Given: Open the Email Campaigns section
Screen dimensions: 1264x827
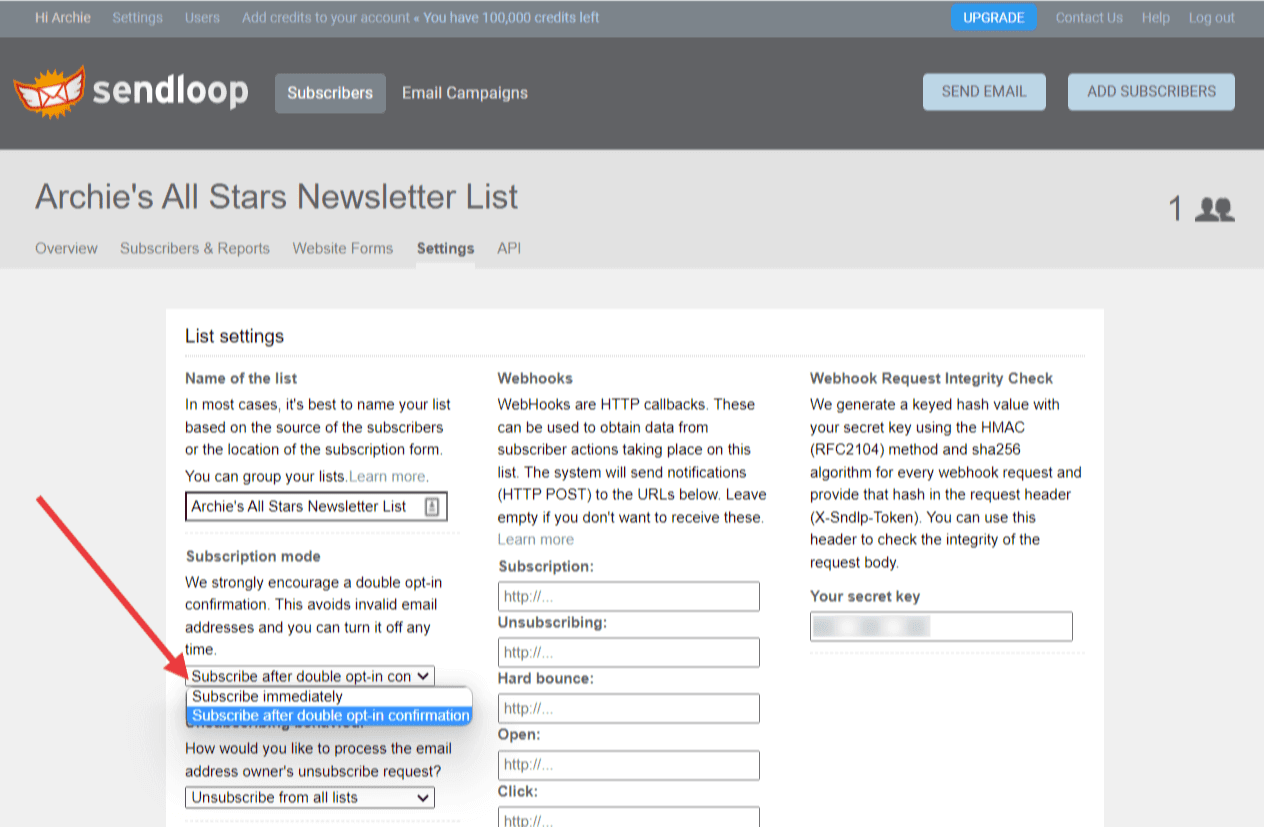Looking at the screenshot, I should coord(464,92).
